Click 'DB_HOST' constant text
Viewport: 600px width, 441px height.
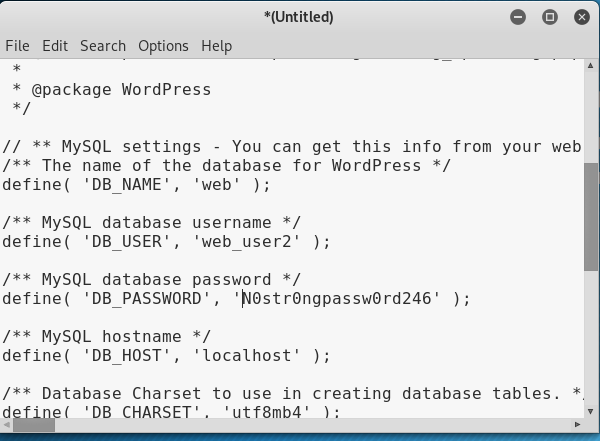pos(127,356)
